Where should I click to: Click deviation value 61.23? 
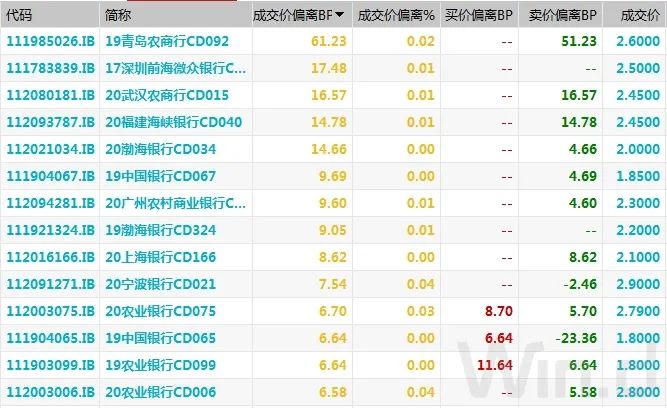pos(328,41)
